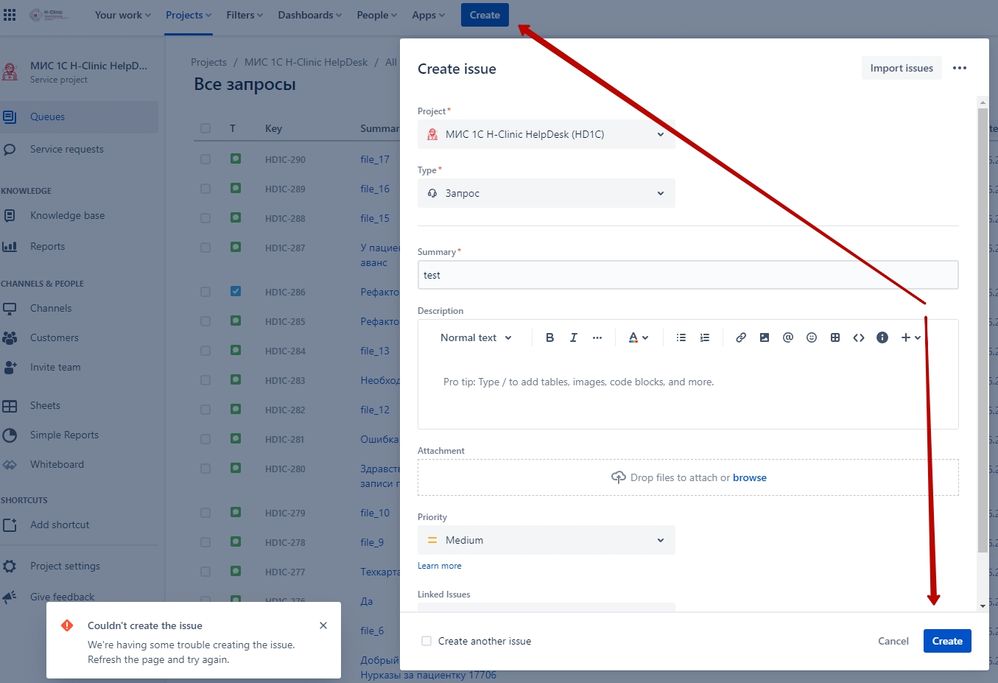
Task: Submit the issue with Create button
Action: click(947, 641)
